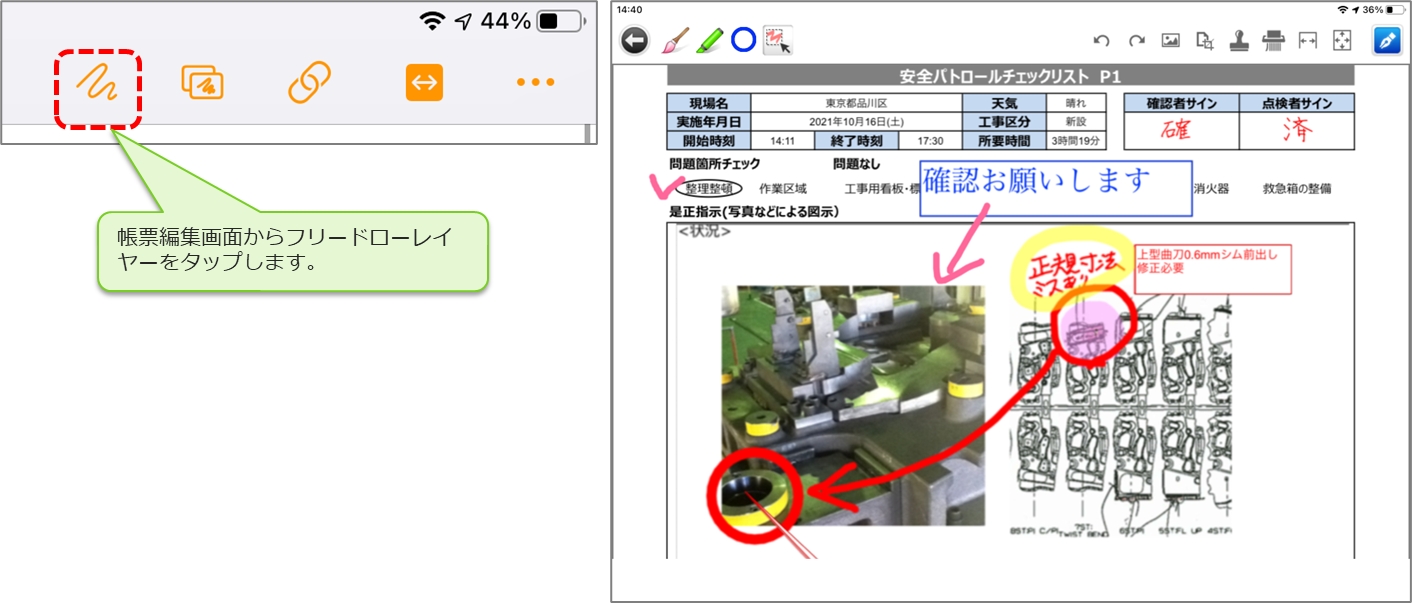Toggle the 消火器 check item
The height and width of the screenshot is (603, 1412).
point(1211,188)
